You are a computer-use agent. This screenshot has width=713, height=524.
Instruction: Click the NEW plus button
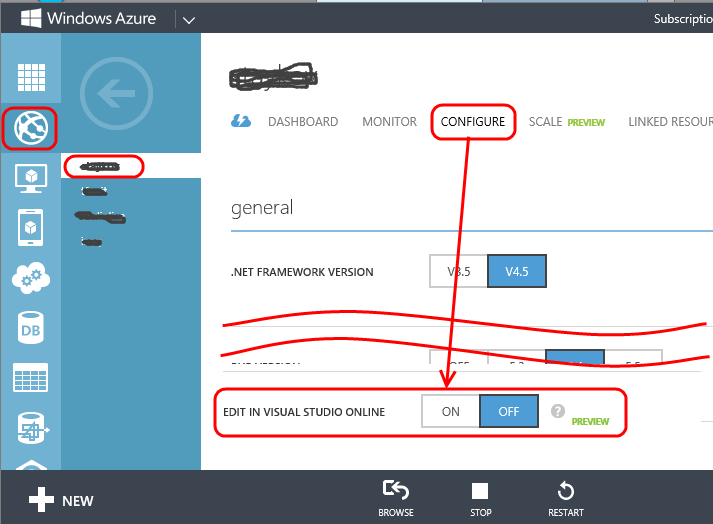coord(61,500)
